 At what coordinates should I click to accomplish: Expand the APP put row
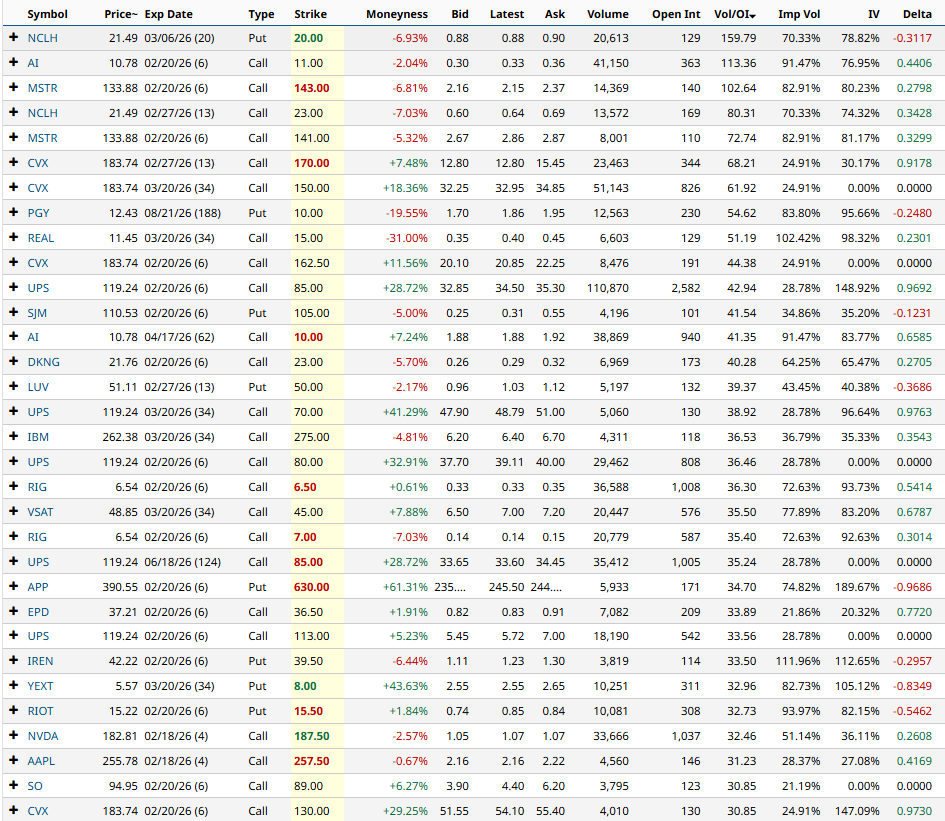click(13, 586)
